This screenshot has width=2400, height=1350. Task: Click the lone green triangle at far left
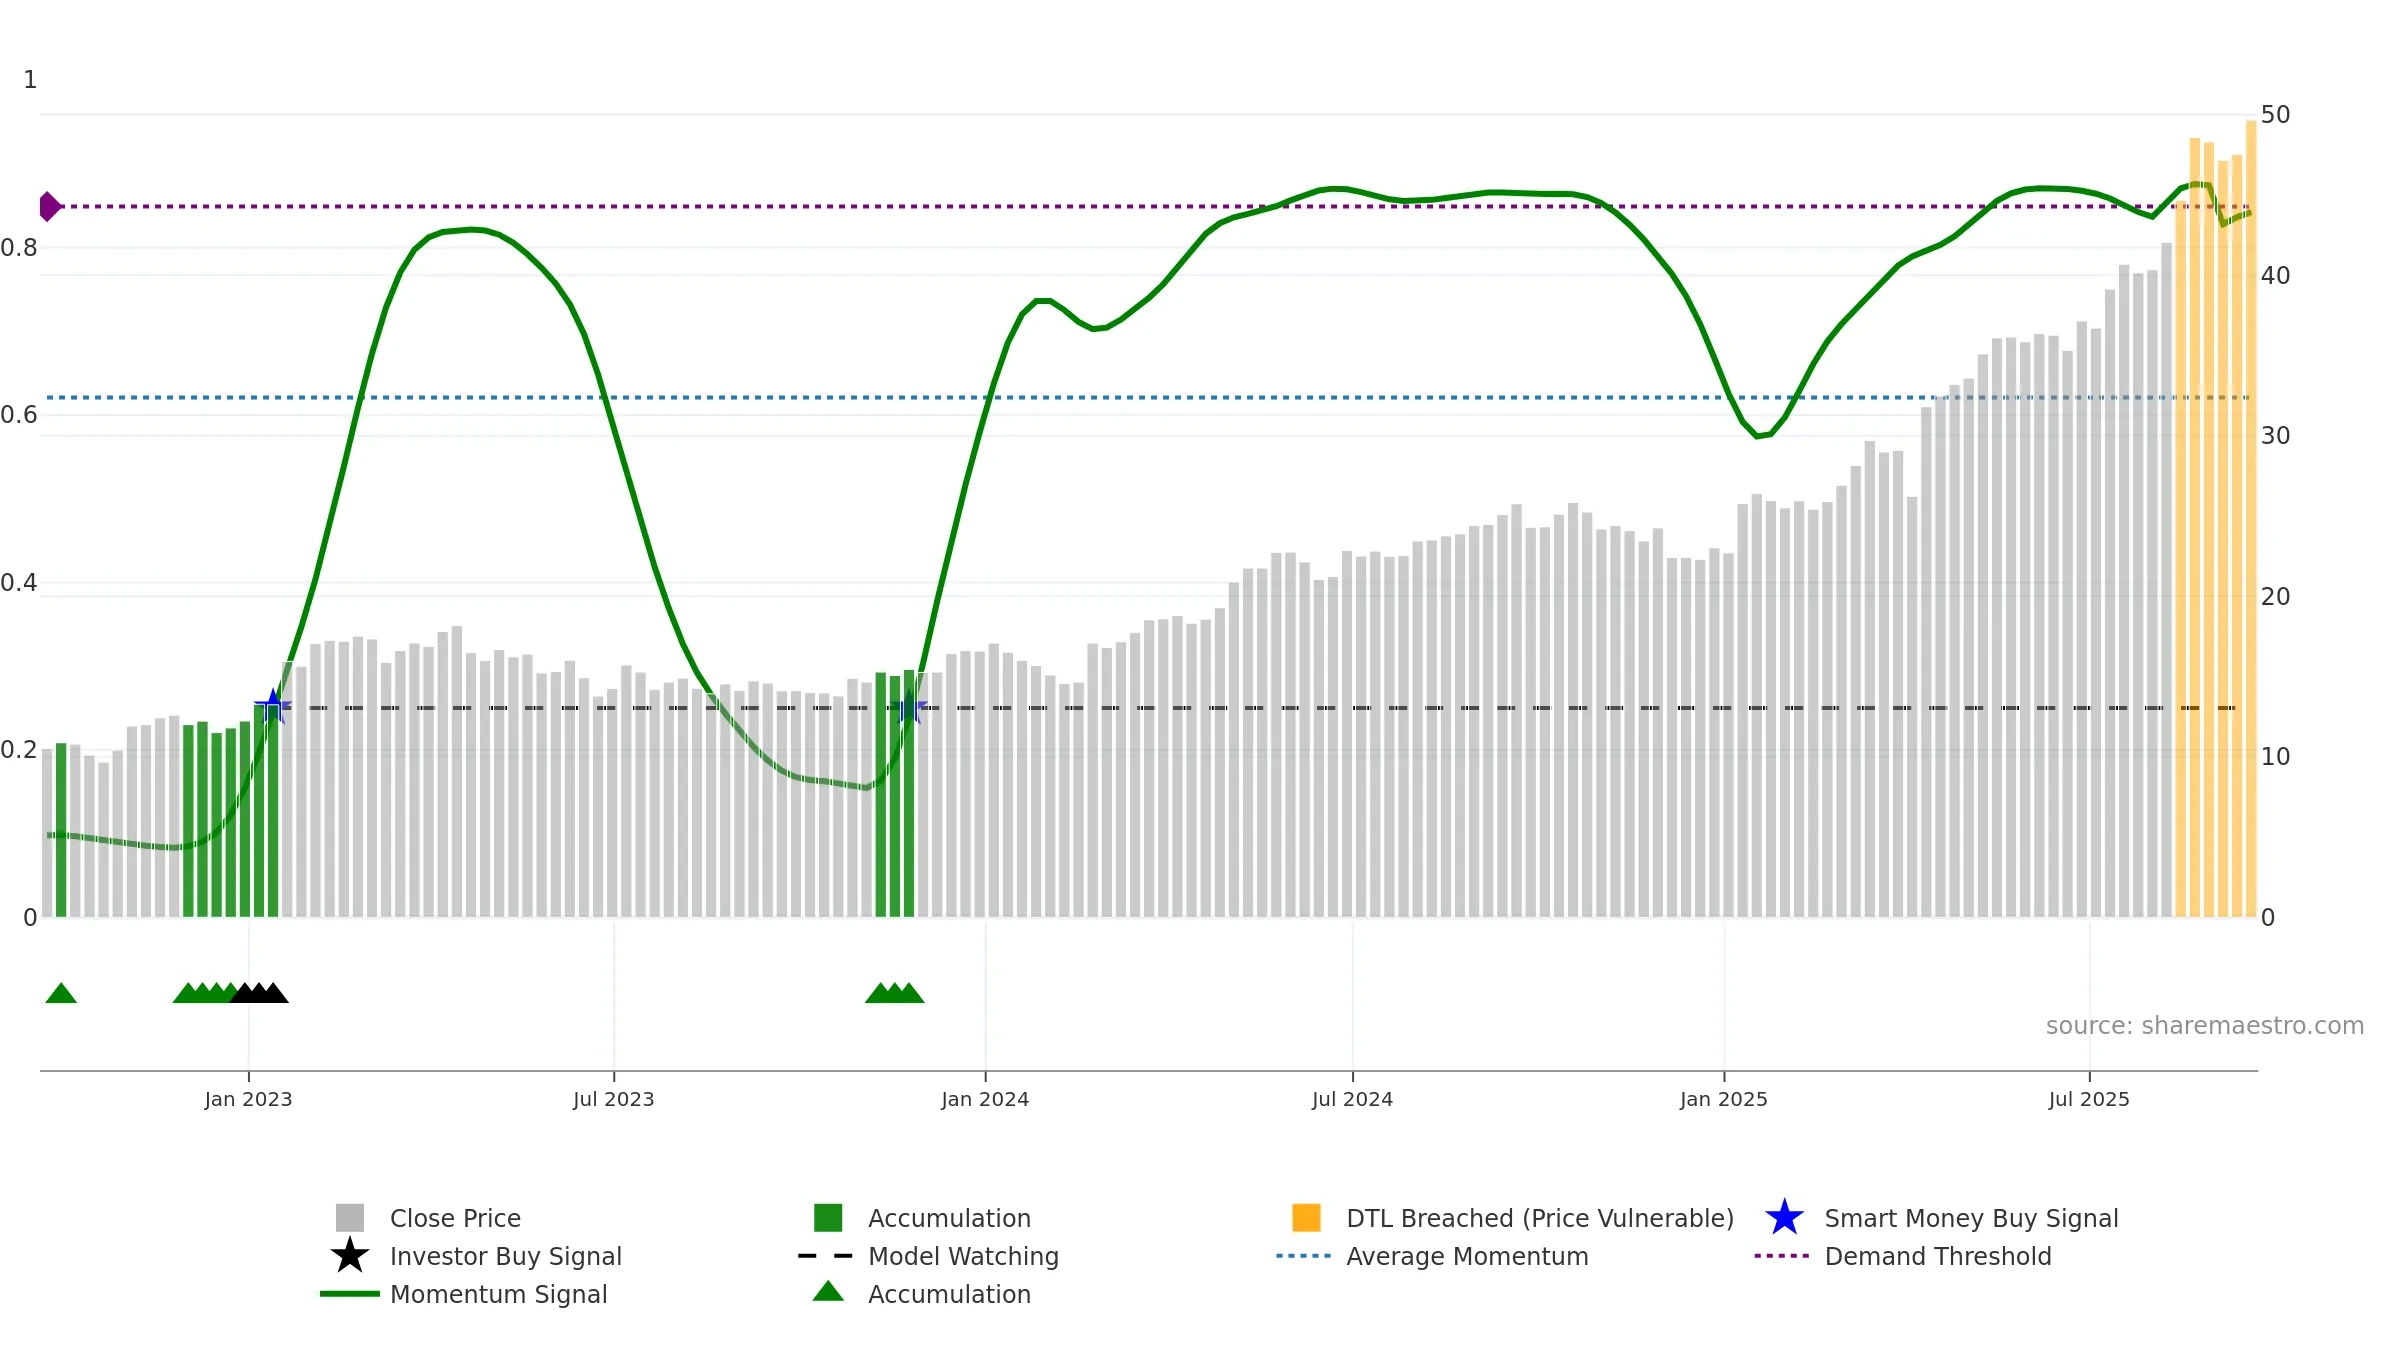click(61, 993)
